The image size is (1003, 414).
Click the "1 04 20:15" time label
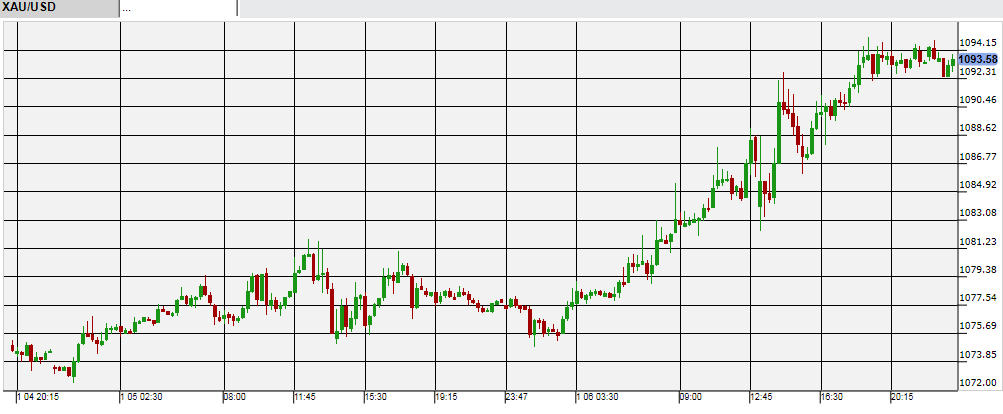pos(37,397)
